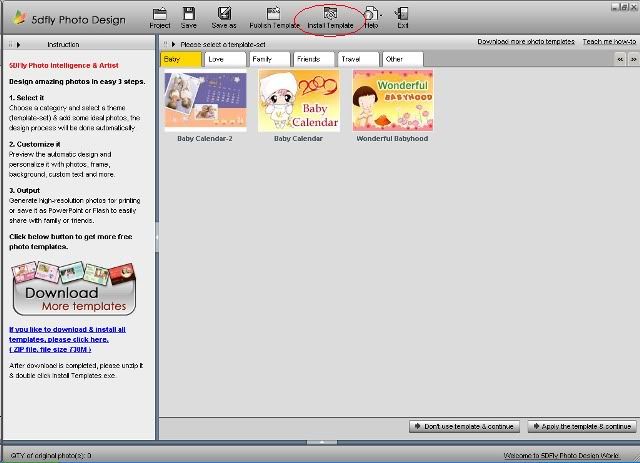Switch to the Love tab
The width and height of the screenshot is (640, 463).
[x=225, y=59]
